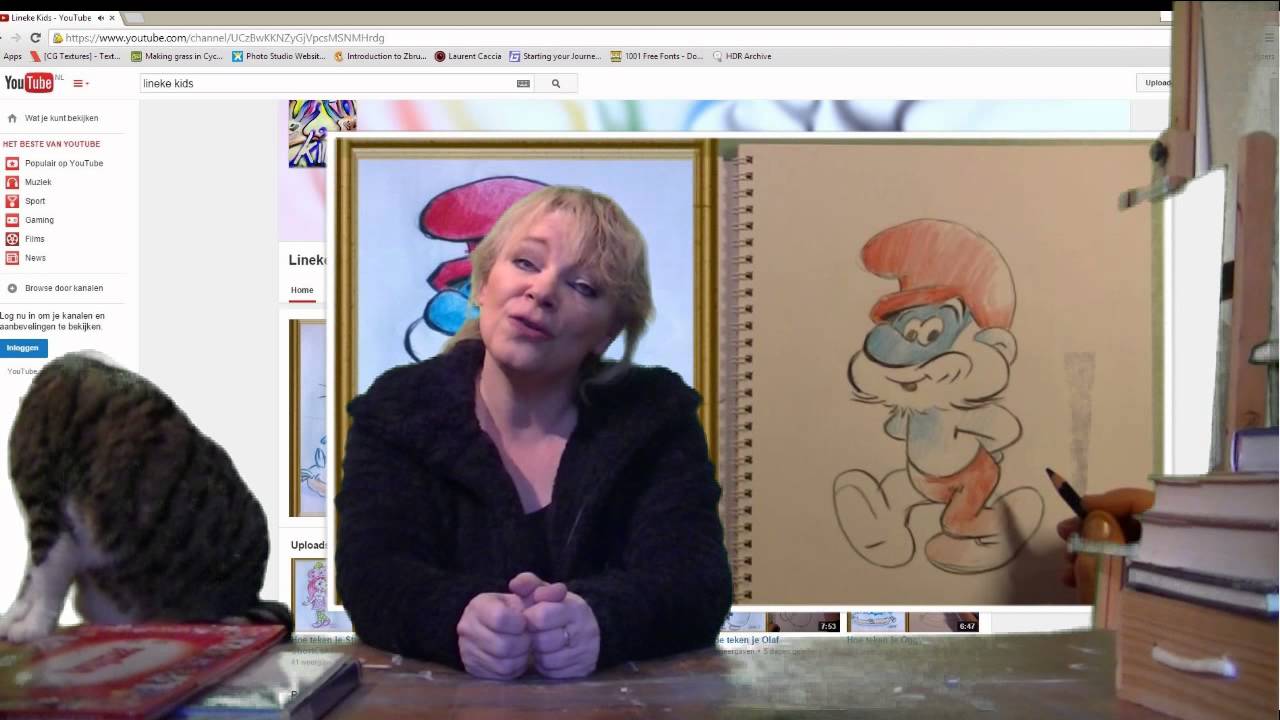Click the Sport medal icon
This screenshot has height=720, width=1280.
tap(12, 201)
